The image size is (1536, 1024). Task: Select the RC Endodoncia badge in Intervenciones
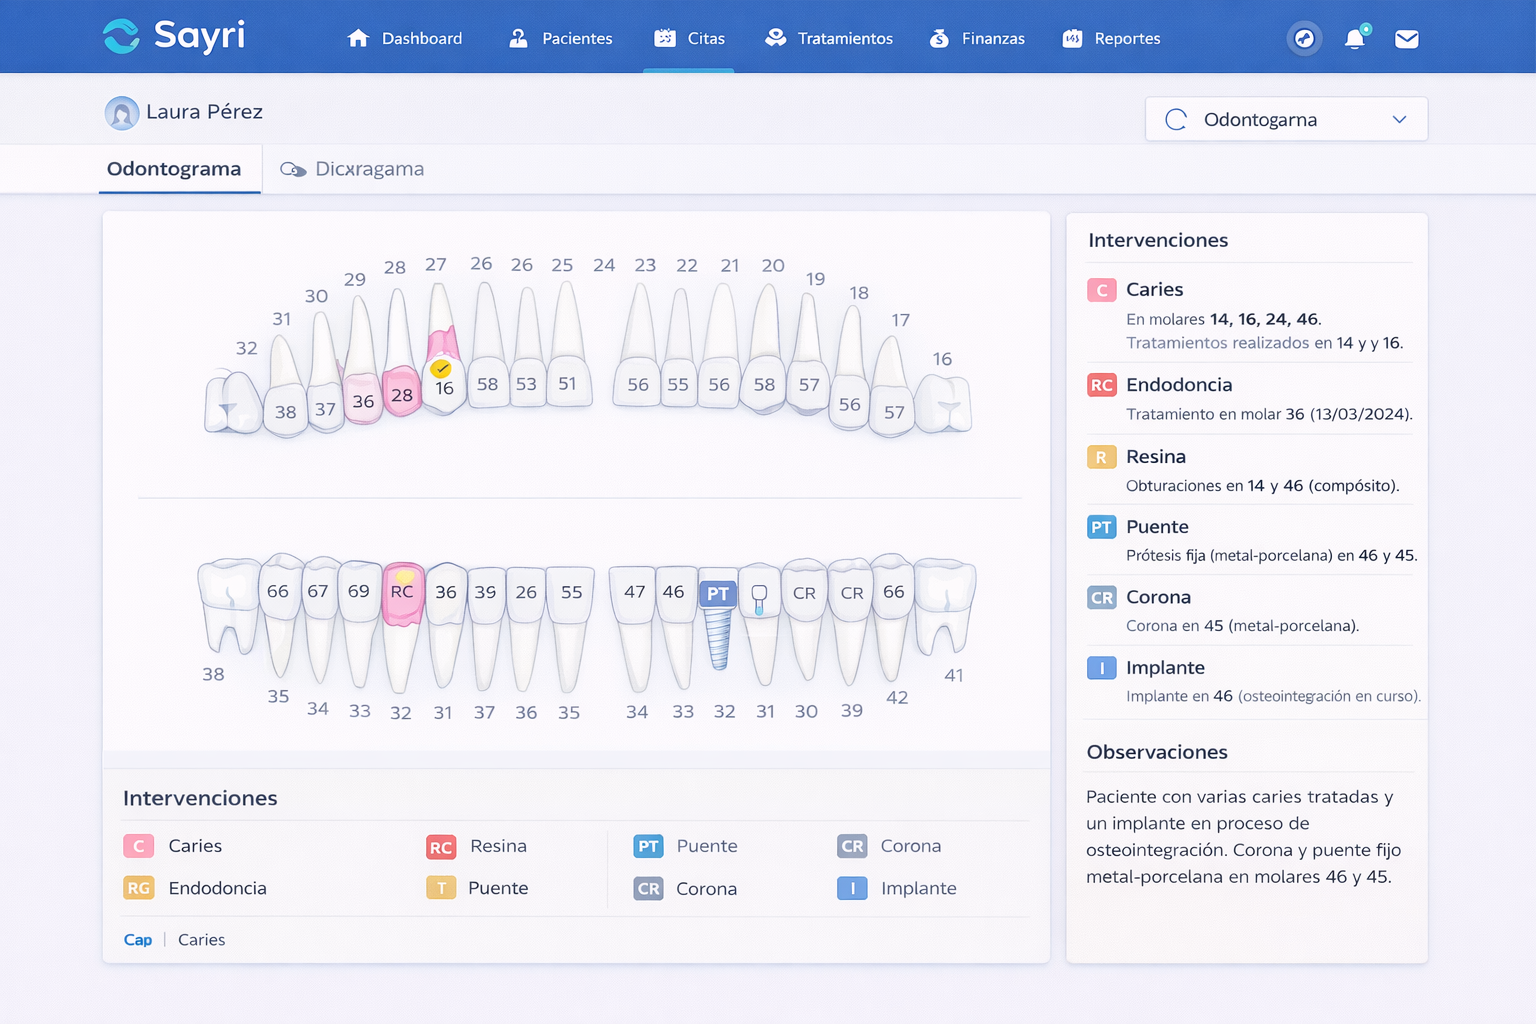click(1101, 385)
